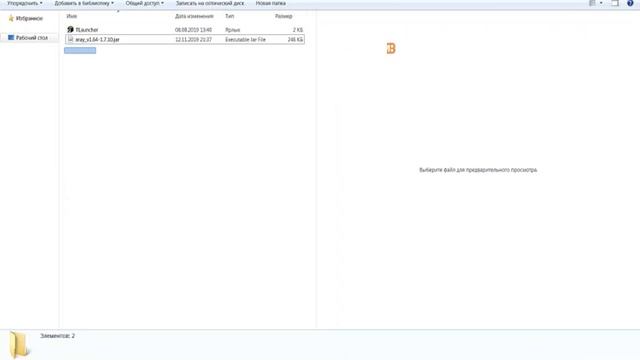The image size is (640, 360).
Task: Open the Добавить в библиотеку dropdown
Action: 84,3
